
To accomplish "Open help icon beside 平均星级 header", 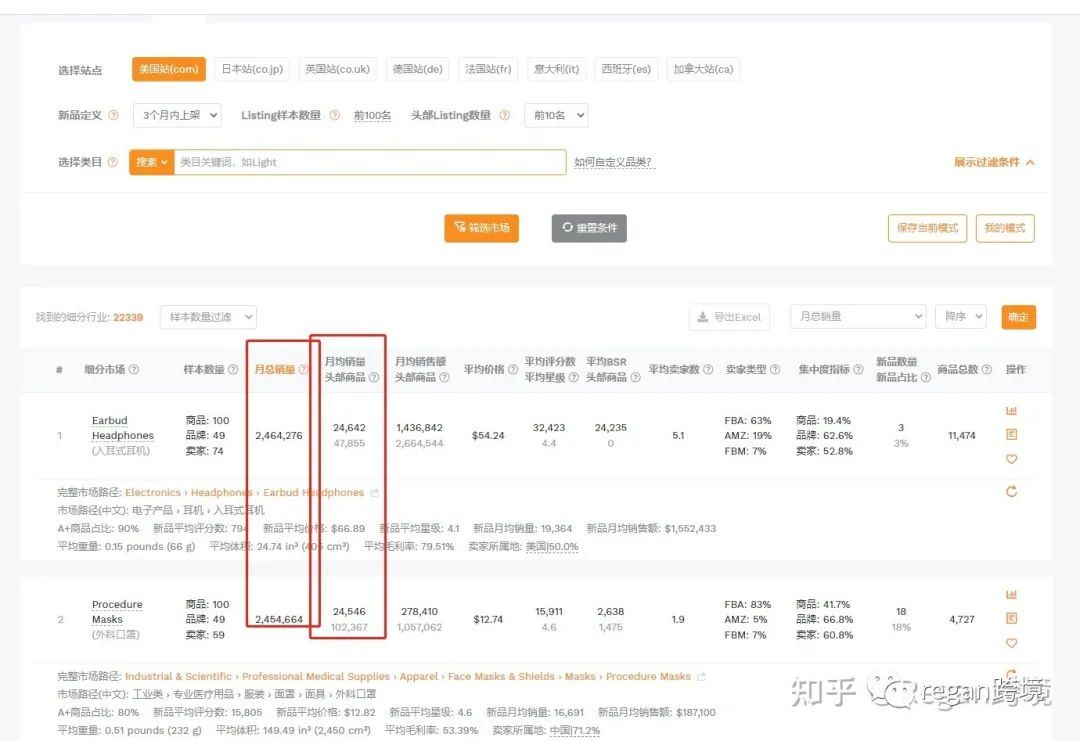I will click(574, 377).
